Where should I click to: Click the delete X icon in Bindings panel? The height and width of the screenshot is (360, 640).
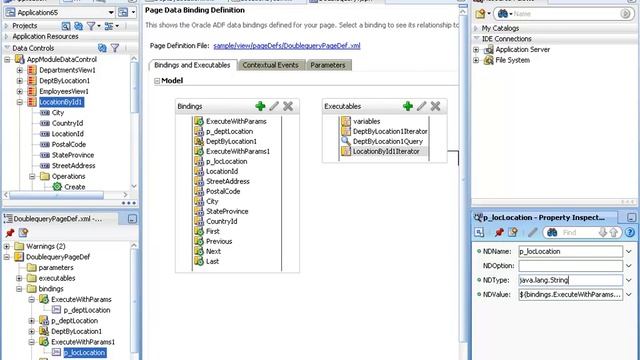[288, 106]
